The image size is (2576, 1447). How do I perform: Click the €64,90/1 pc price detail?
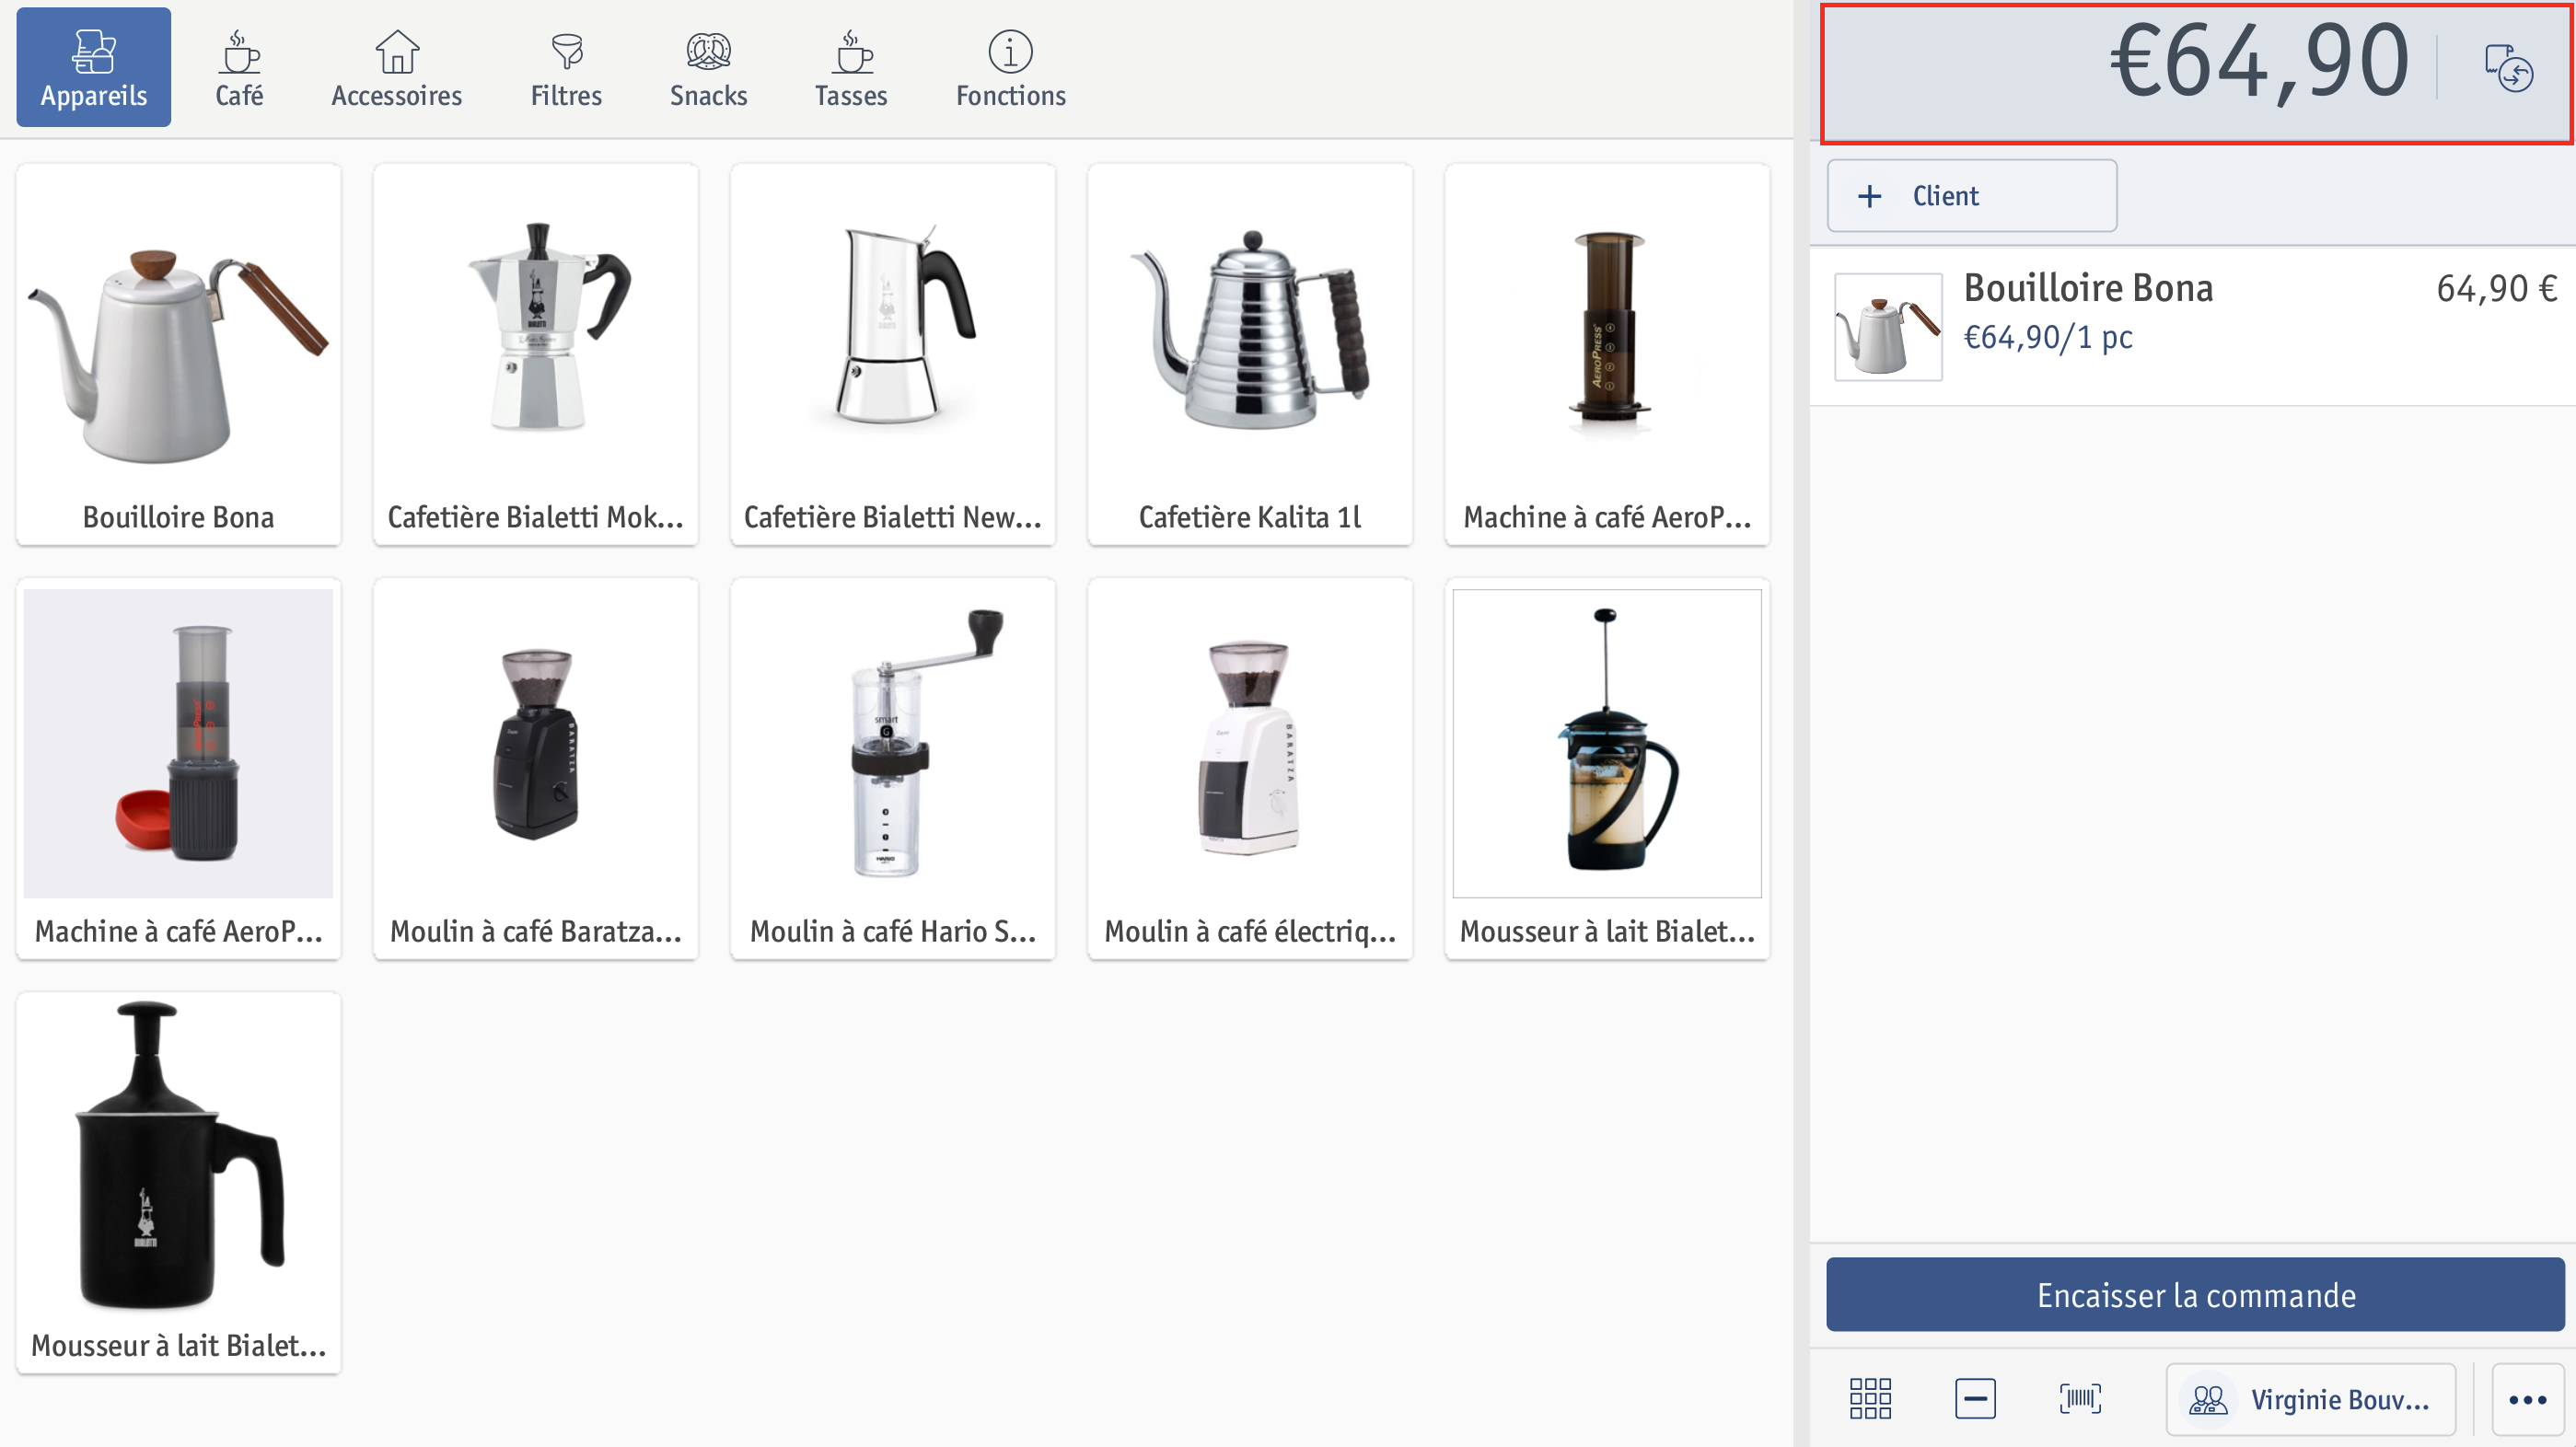(2047, 337)
